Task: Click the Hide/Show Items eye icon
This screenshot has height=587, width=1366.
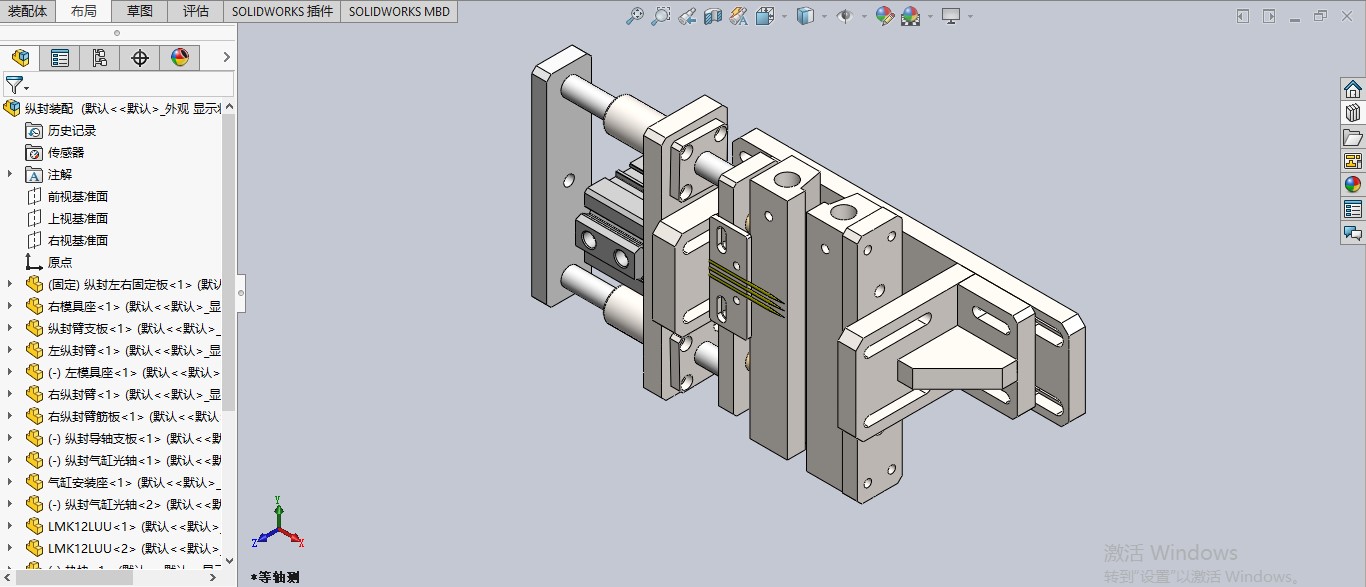Action: click(x=845, y=16)
